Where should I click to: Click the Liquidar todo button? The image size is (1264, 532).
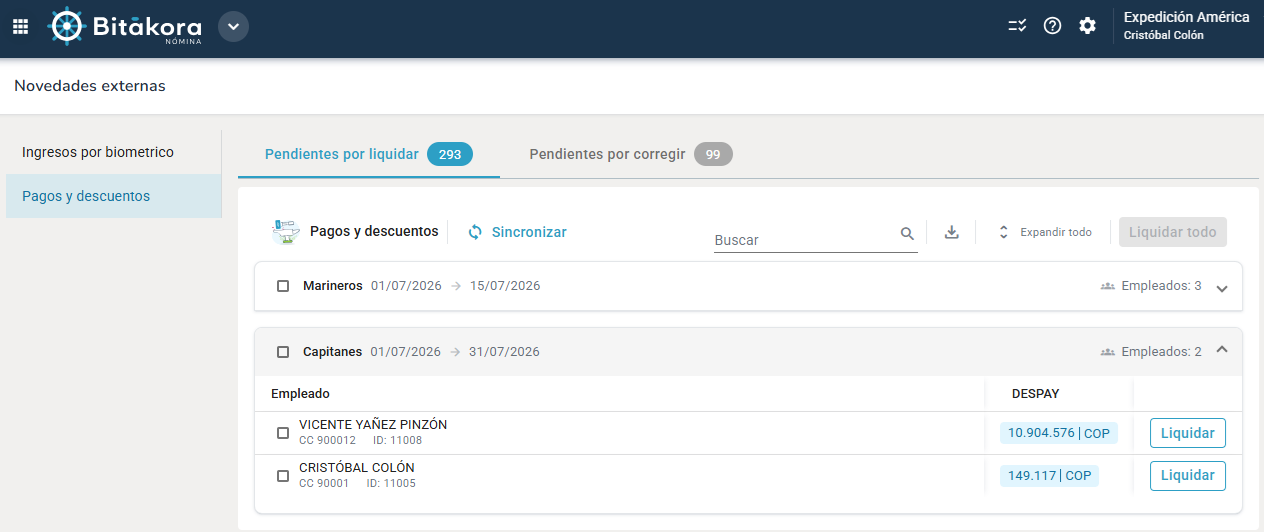[1173, 232]
